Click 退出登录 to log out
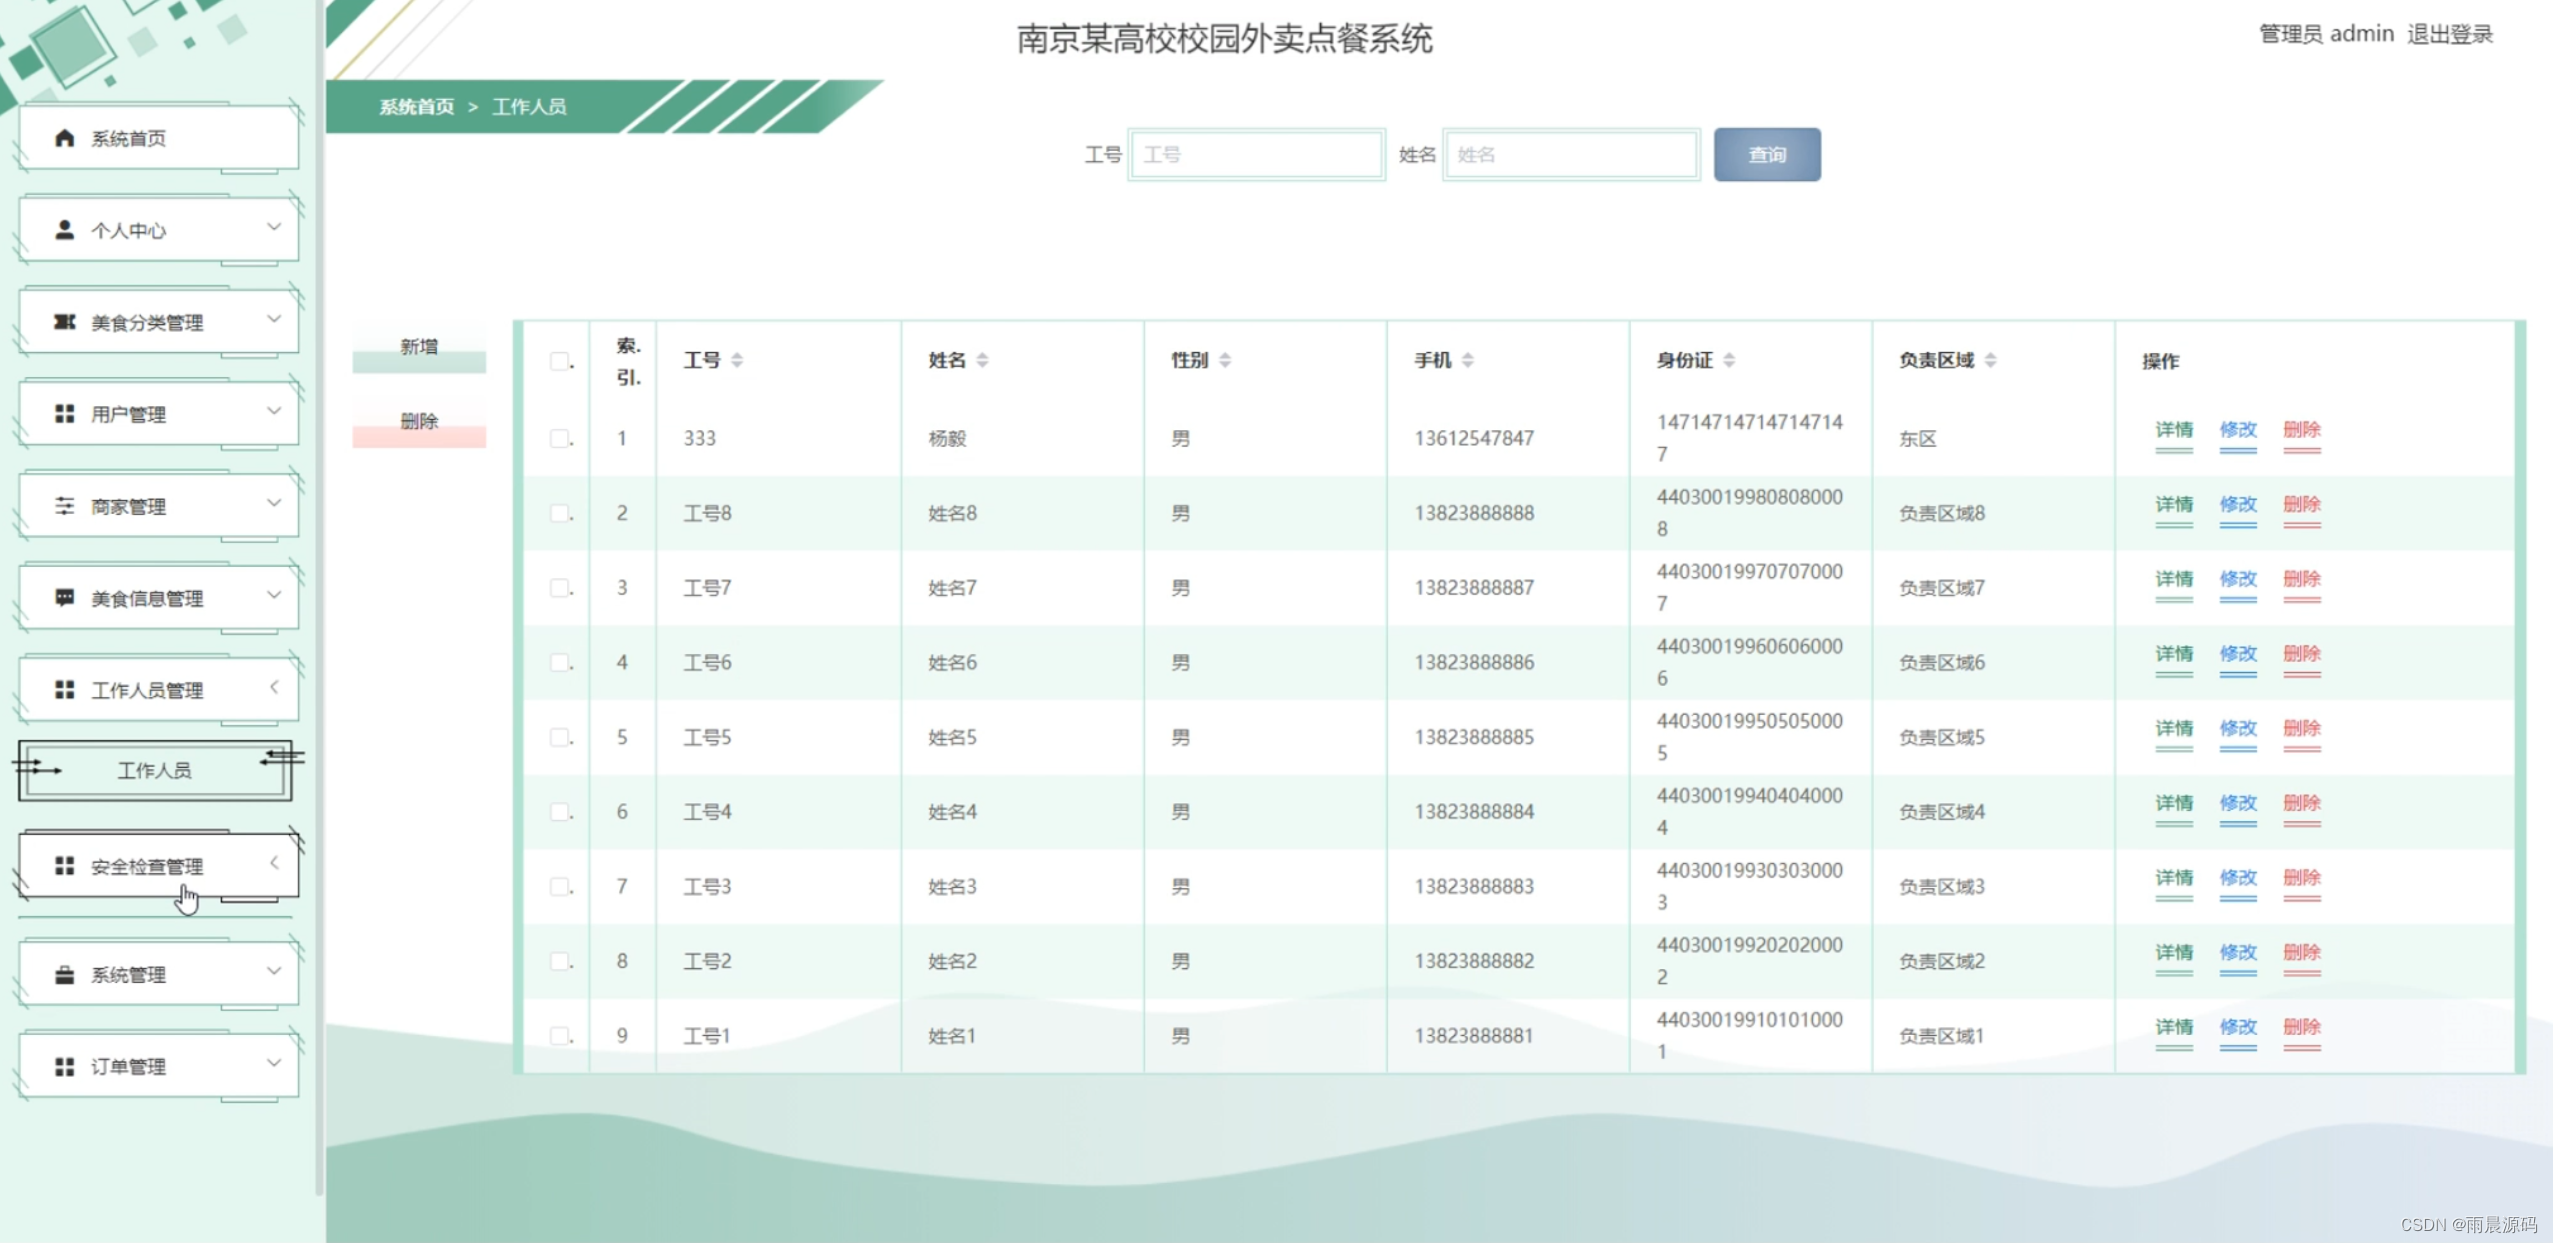2553x1243 pixels. [x=2449, y=34]
